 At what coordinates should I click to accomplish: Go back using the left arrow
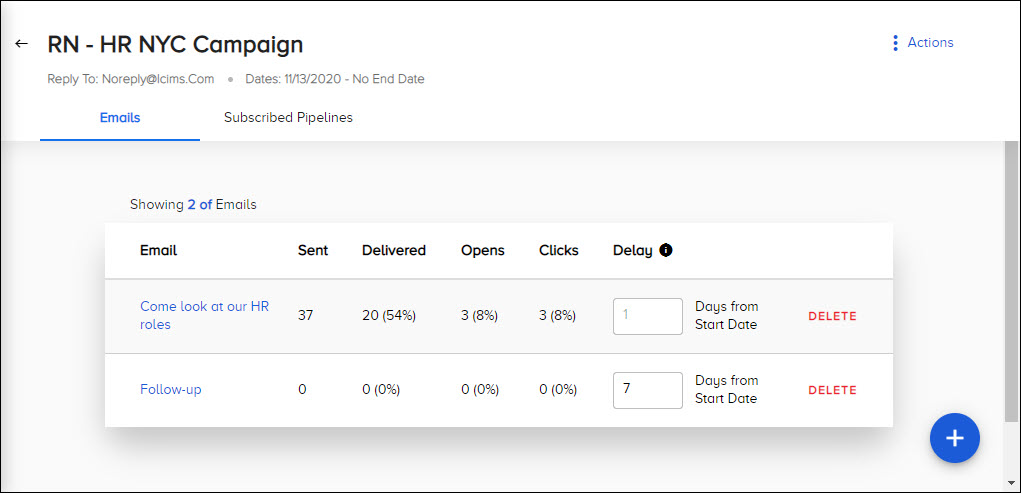pyautogui.click(x=21, y=44)
